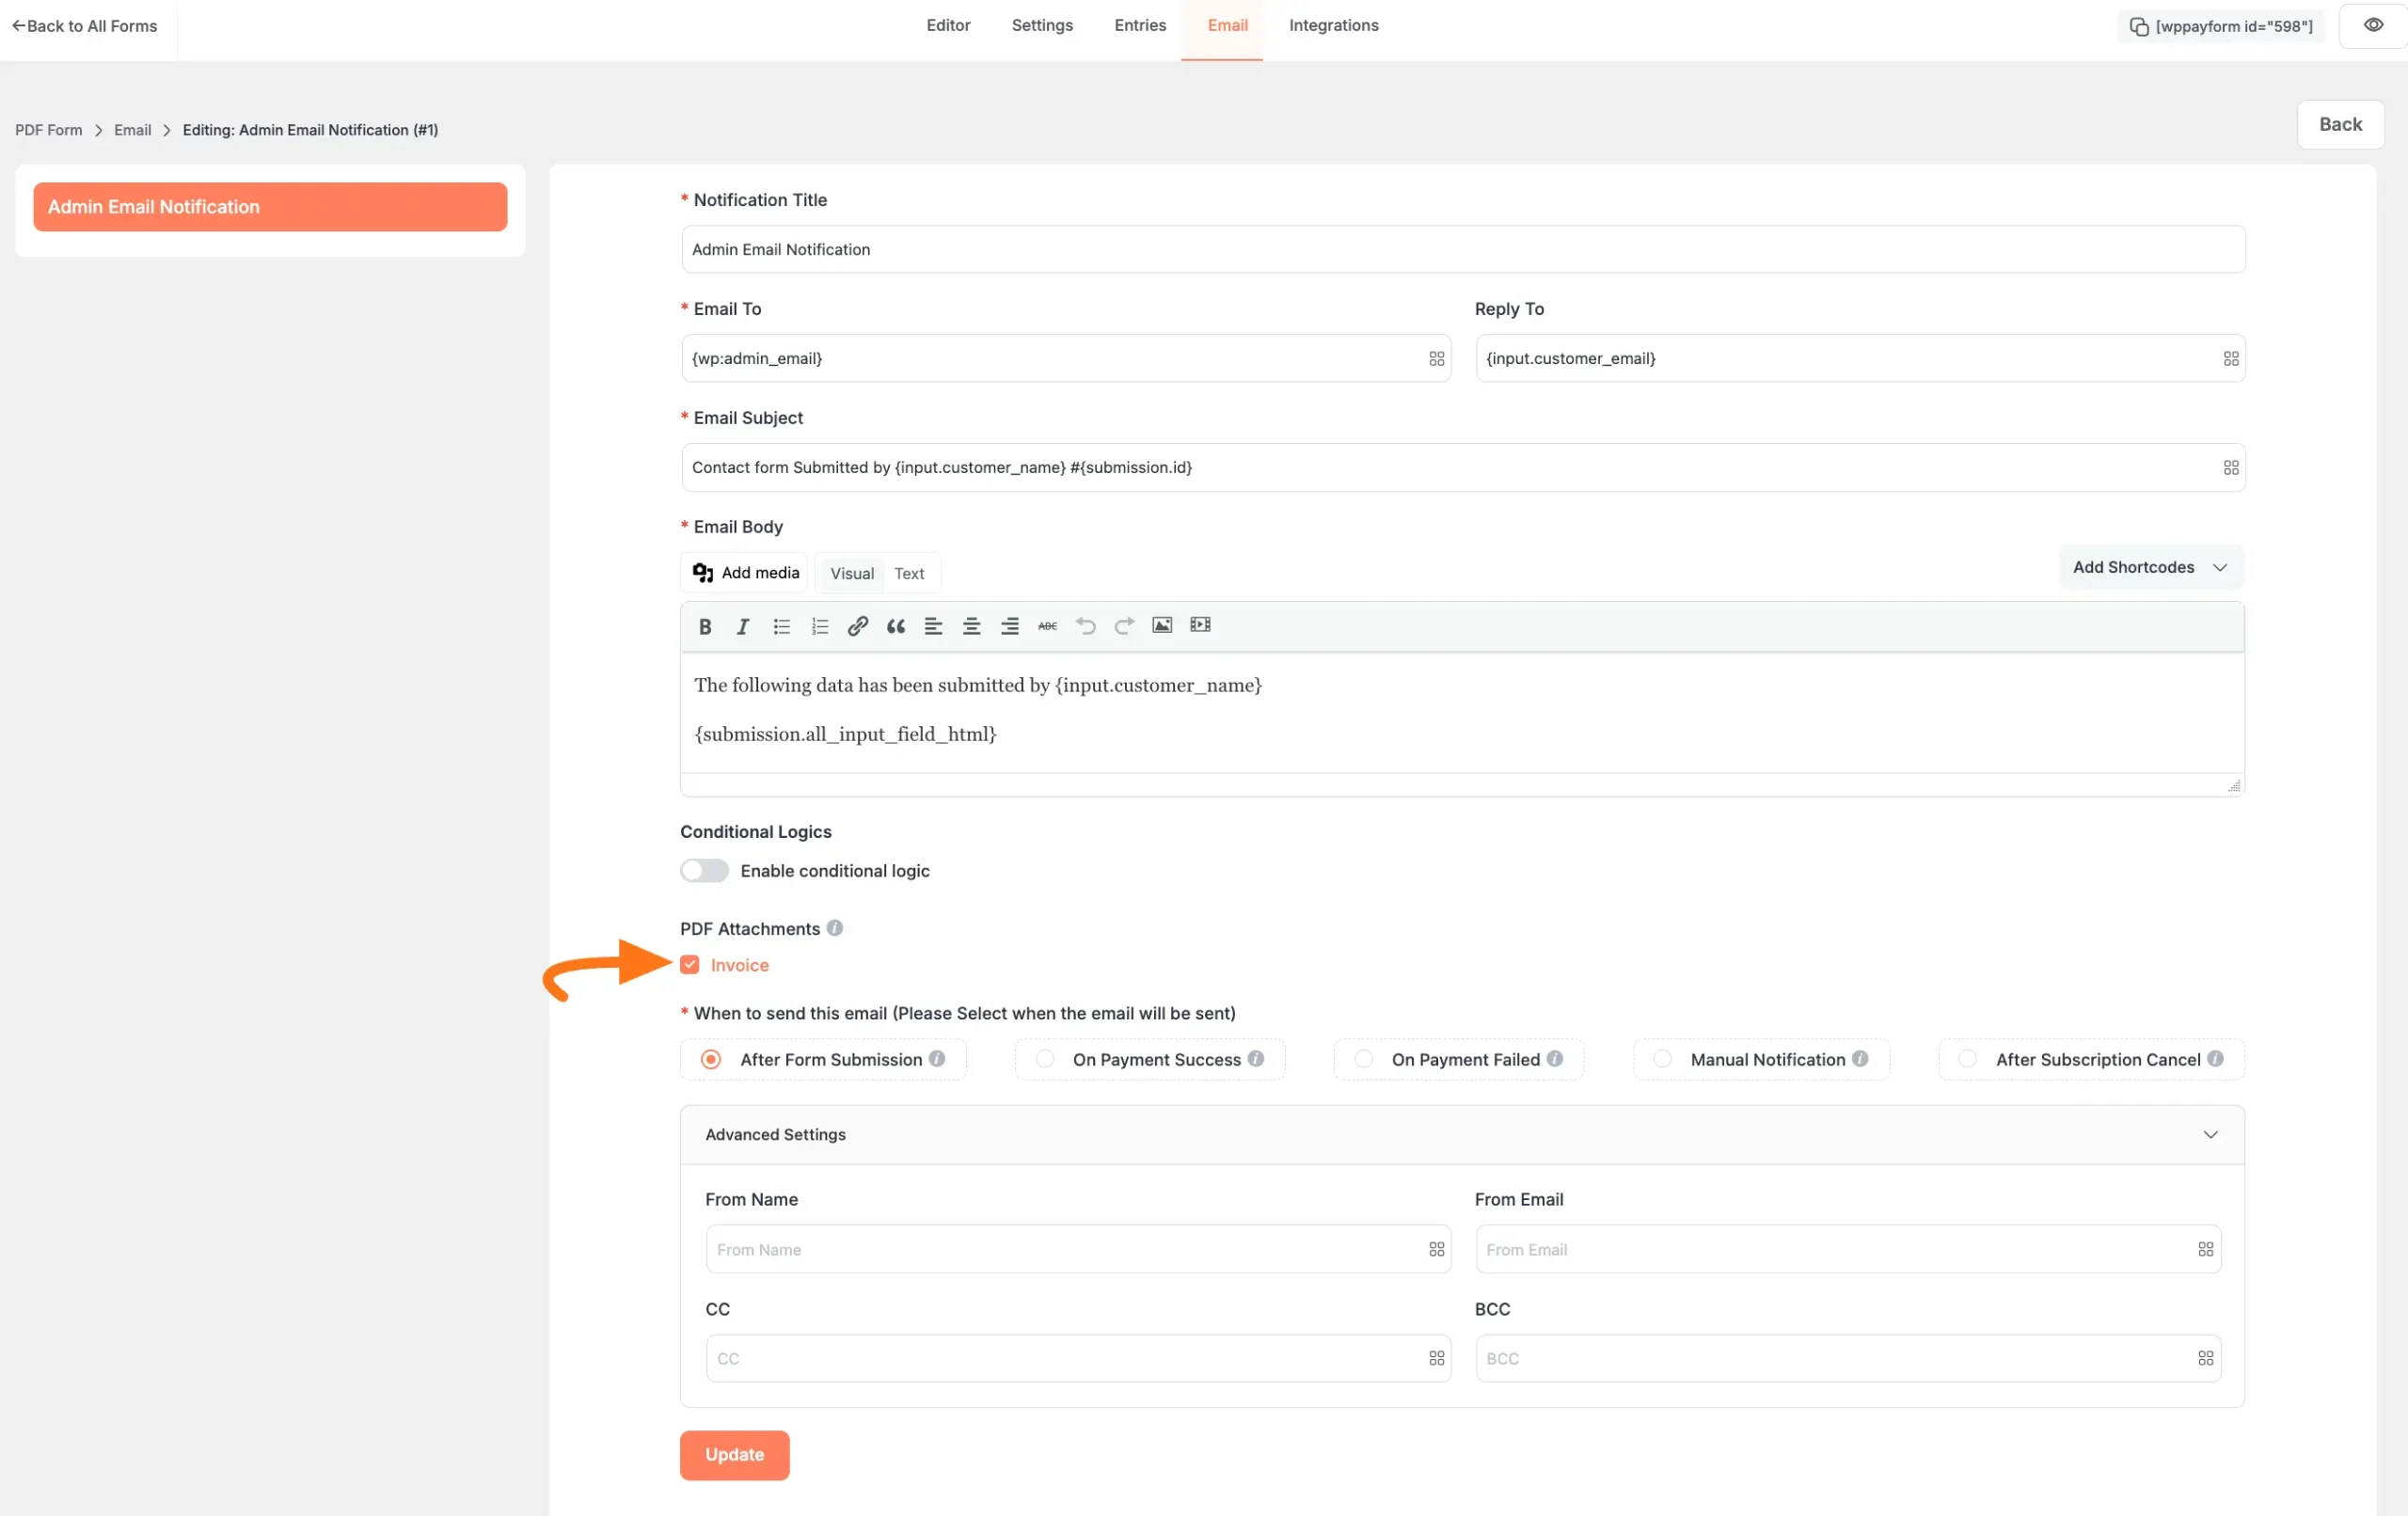Click the From Name input field
Viewport: 2408px width, 1516px height.
(1065, 1249)
